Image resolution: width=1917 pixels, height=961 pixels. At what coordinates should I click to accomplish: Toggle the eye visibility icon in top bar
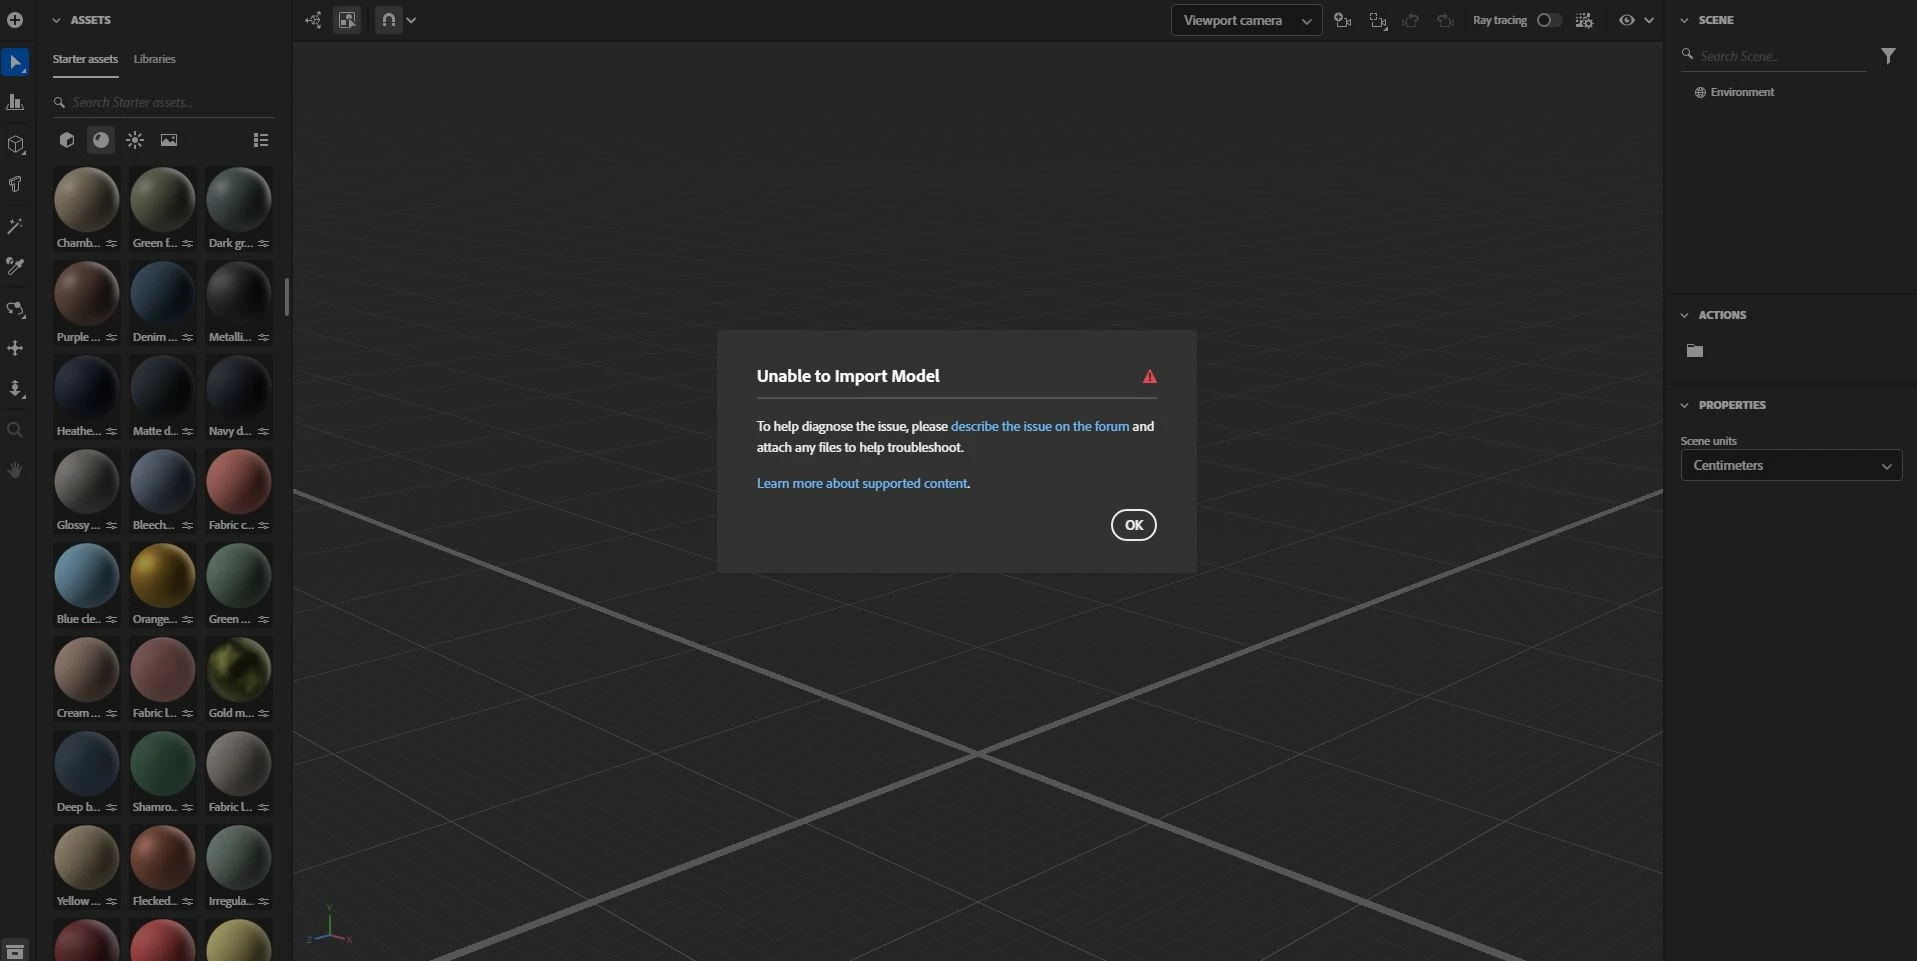1627,20
